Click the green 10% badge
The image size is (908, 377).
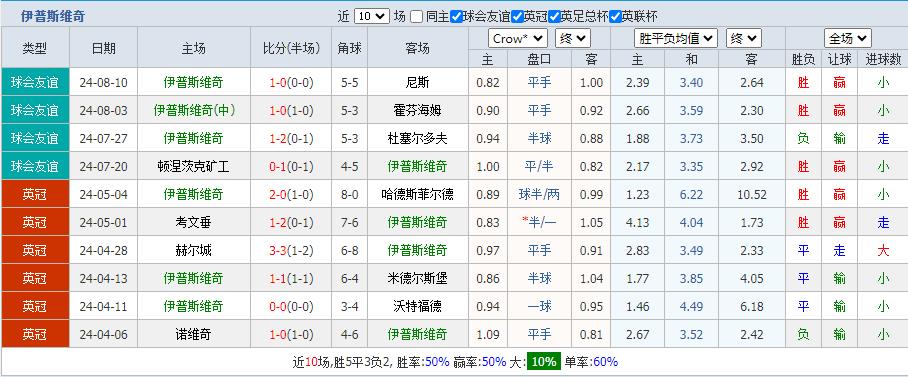[x=544, y=362]
